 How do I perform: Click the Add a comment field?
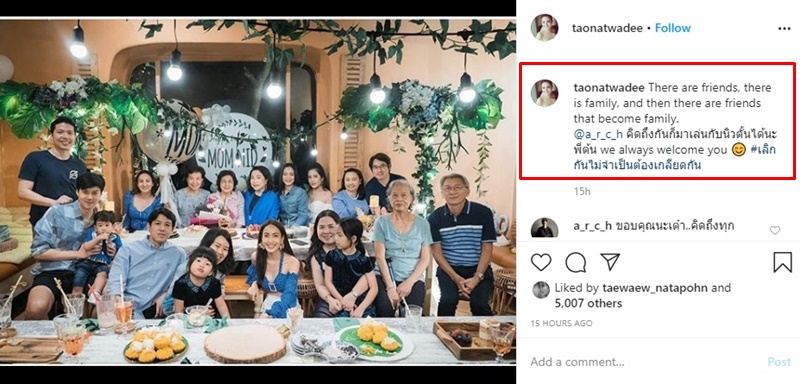coord(645,362)
